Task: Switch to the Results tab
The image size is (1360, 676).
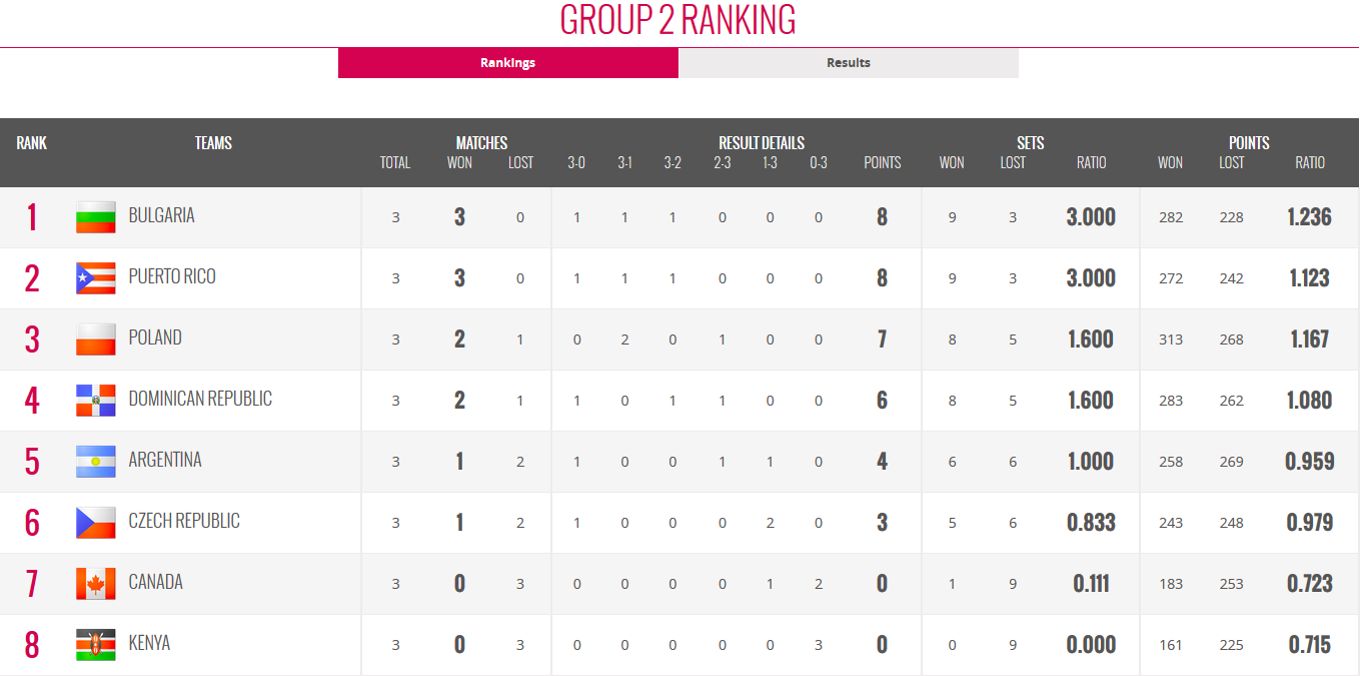Action: pos(848,62)
